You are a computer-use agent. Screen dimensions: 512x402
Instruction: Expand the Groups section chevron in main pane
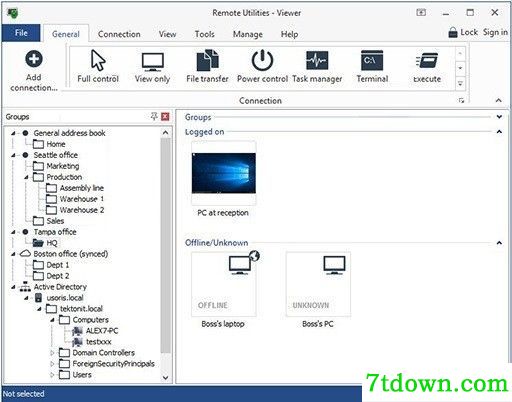(499, 117)
